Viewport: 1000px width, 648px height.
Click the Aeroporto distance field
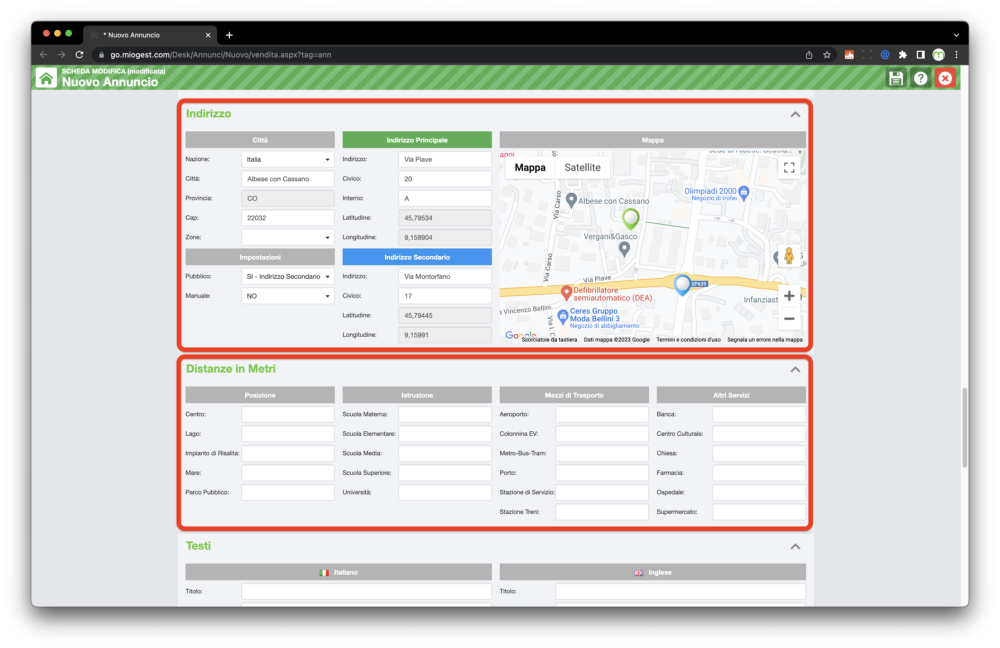pyautogui.click(x=602, y=415)
